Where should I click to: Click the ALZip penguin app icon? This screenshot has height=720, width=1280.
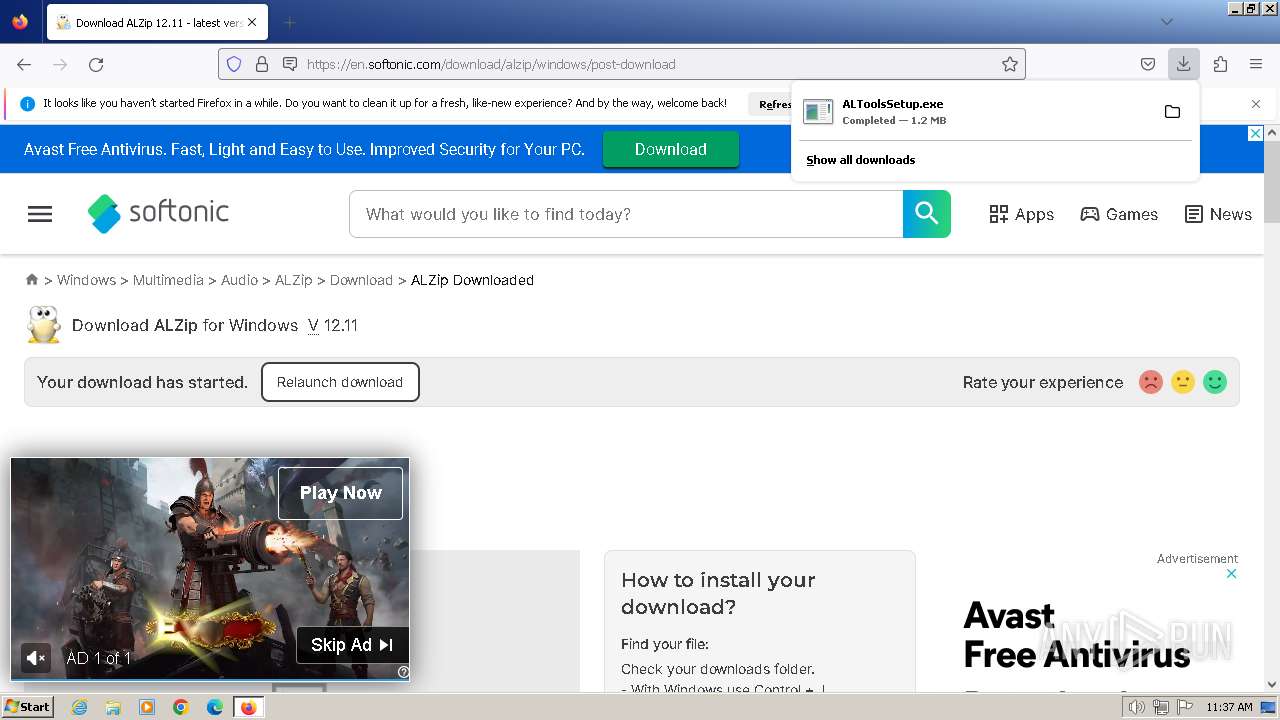click(x=43, y=325)
